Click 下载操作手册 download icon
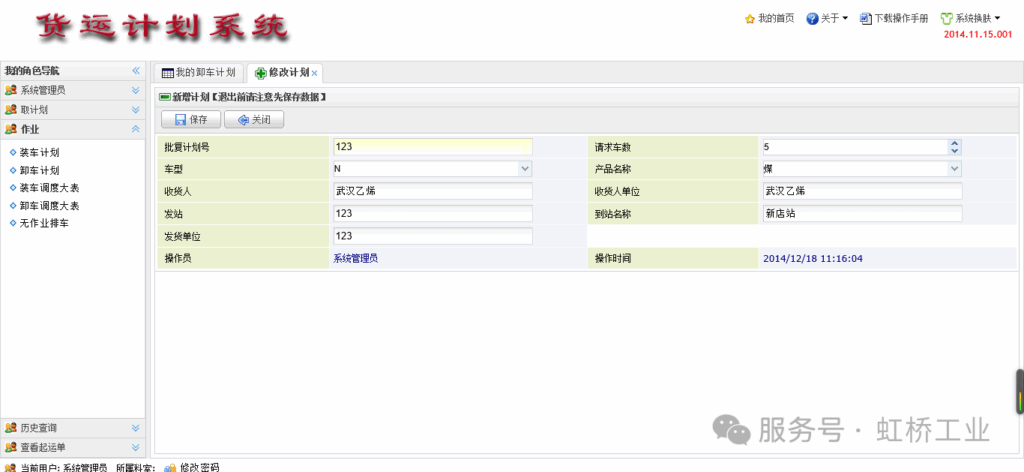 coord(866,19)
